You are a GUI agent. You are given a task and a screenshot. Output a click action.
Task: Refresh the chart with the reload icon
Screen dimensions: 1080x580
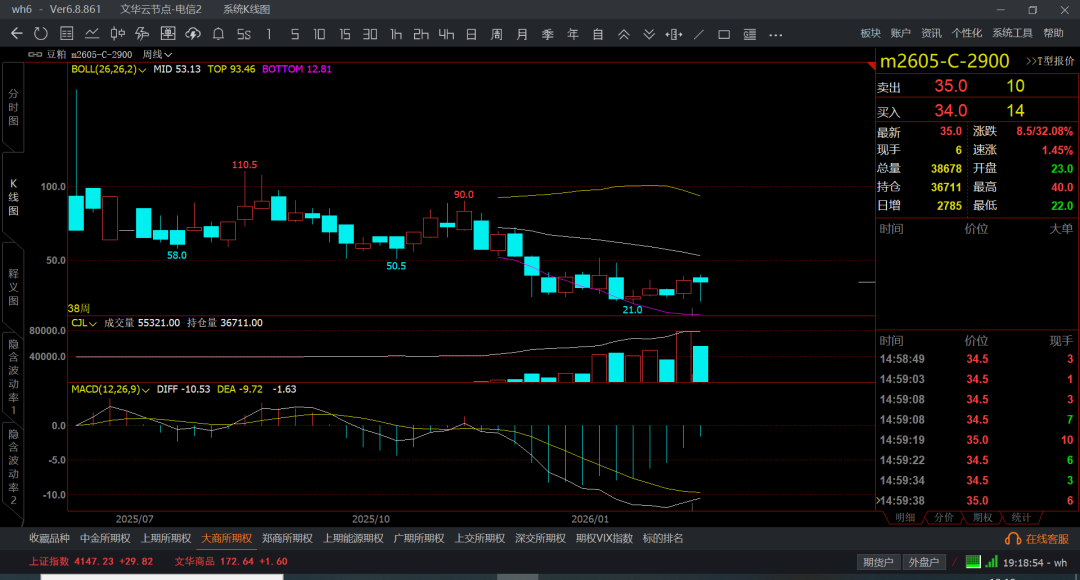[40, 34]
